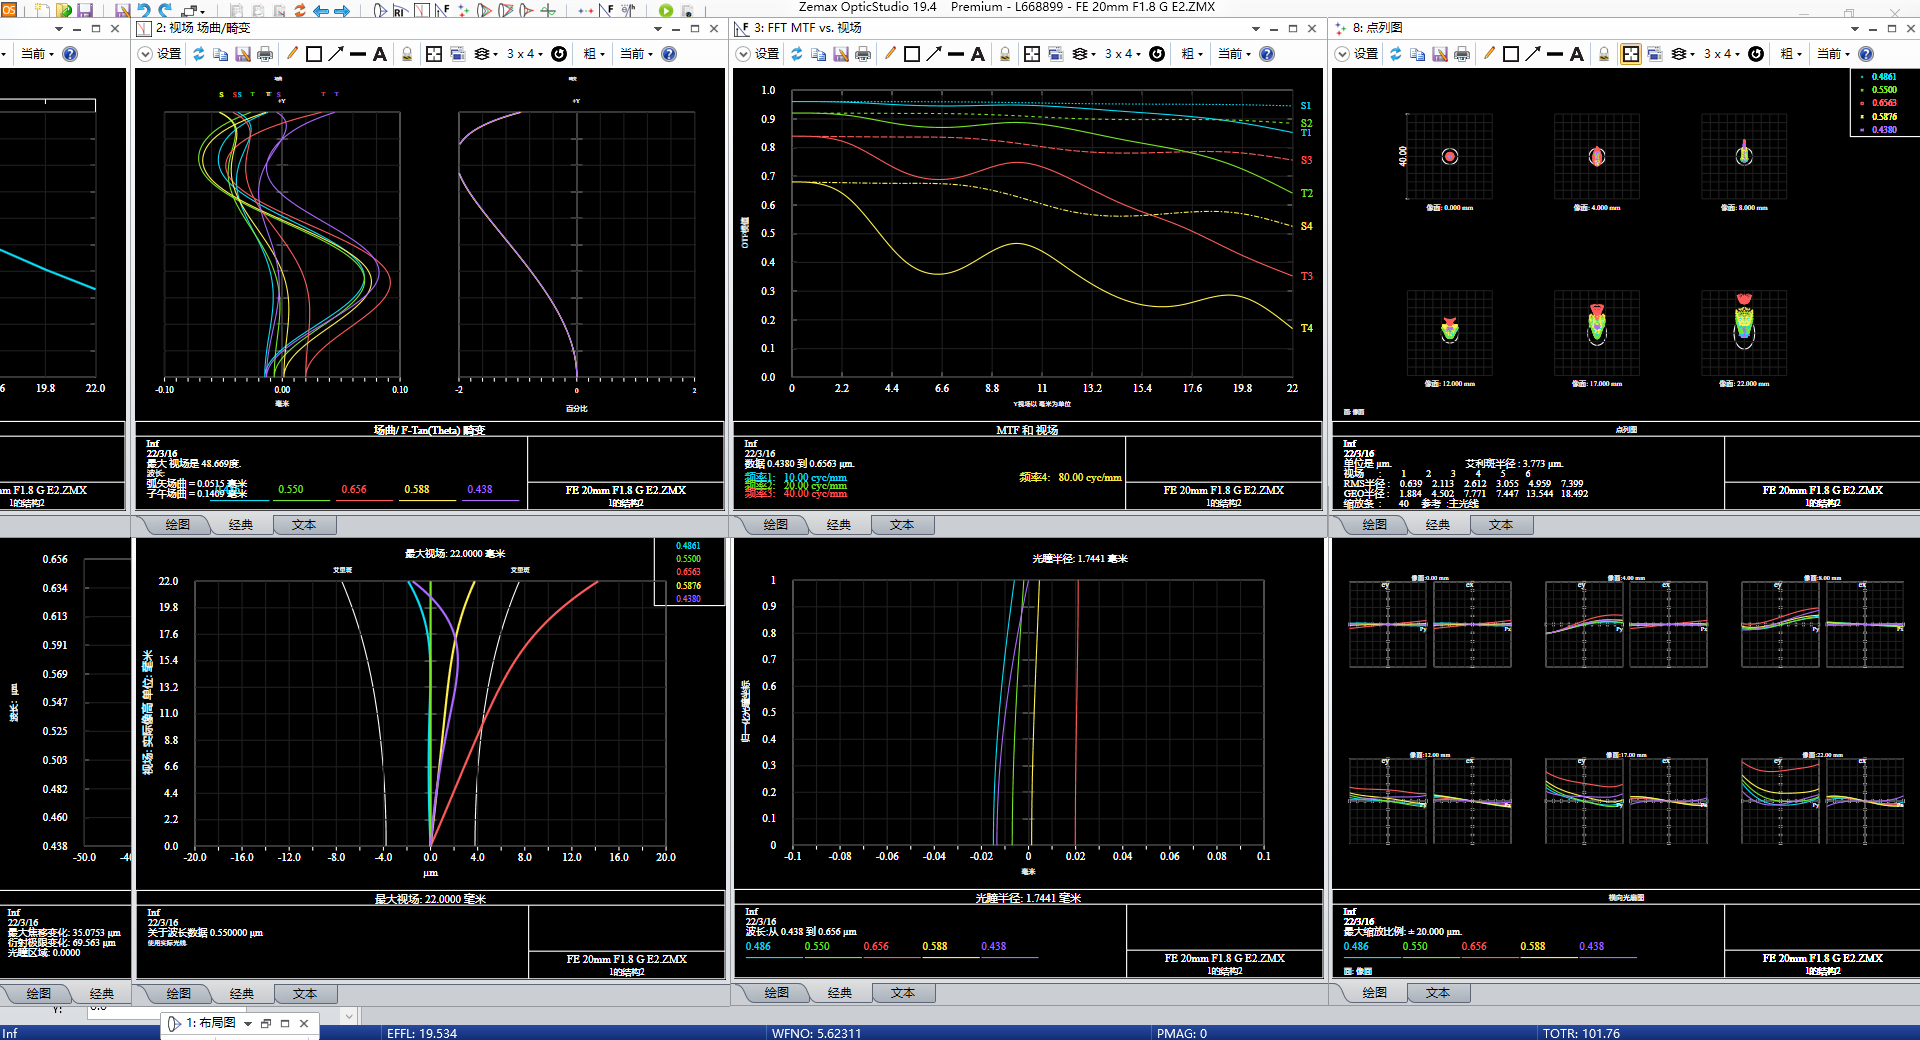Toggle active cursor in spot diagram window
This screenshot has height=1040, width=1920.
(1631, 54)
